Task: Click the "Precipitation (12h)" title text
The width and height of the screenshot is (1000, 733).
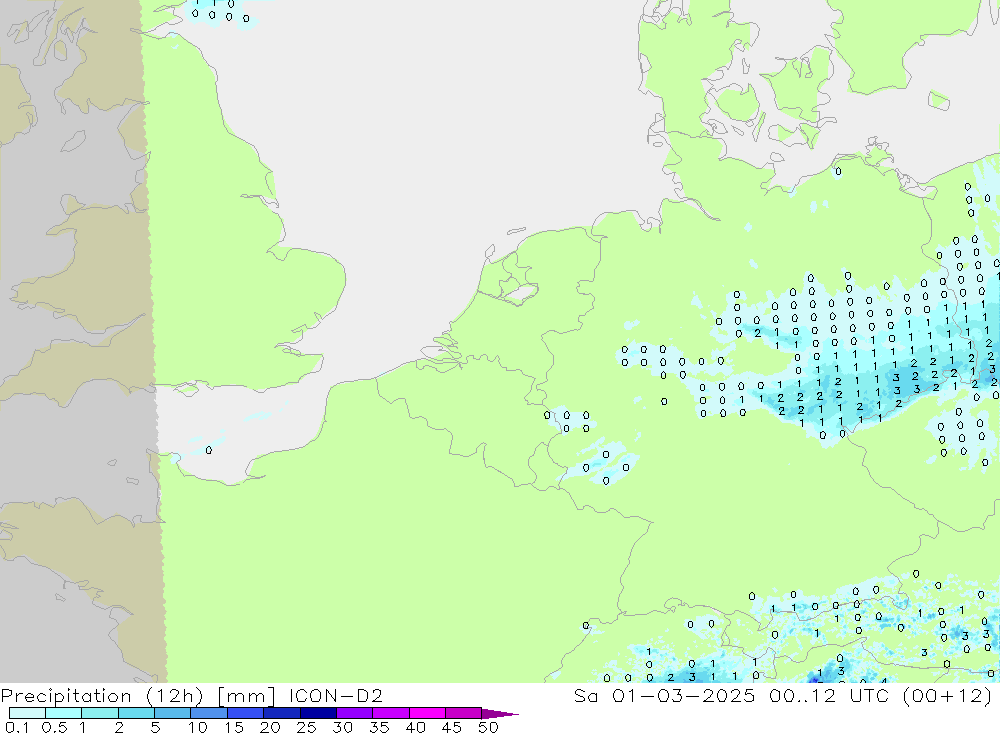Action: [x=102, y=696]
